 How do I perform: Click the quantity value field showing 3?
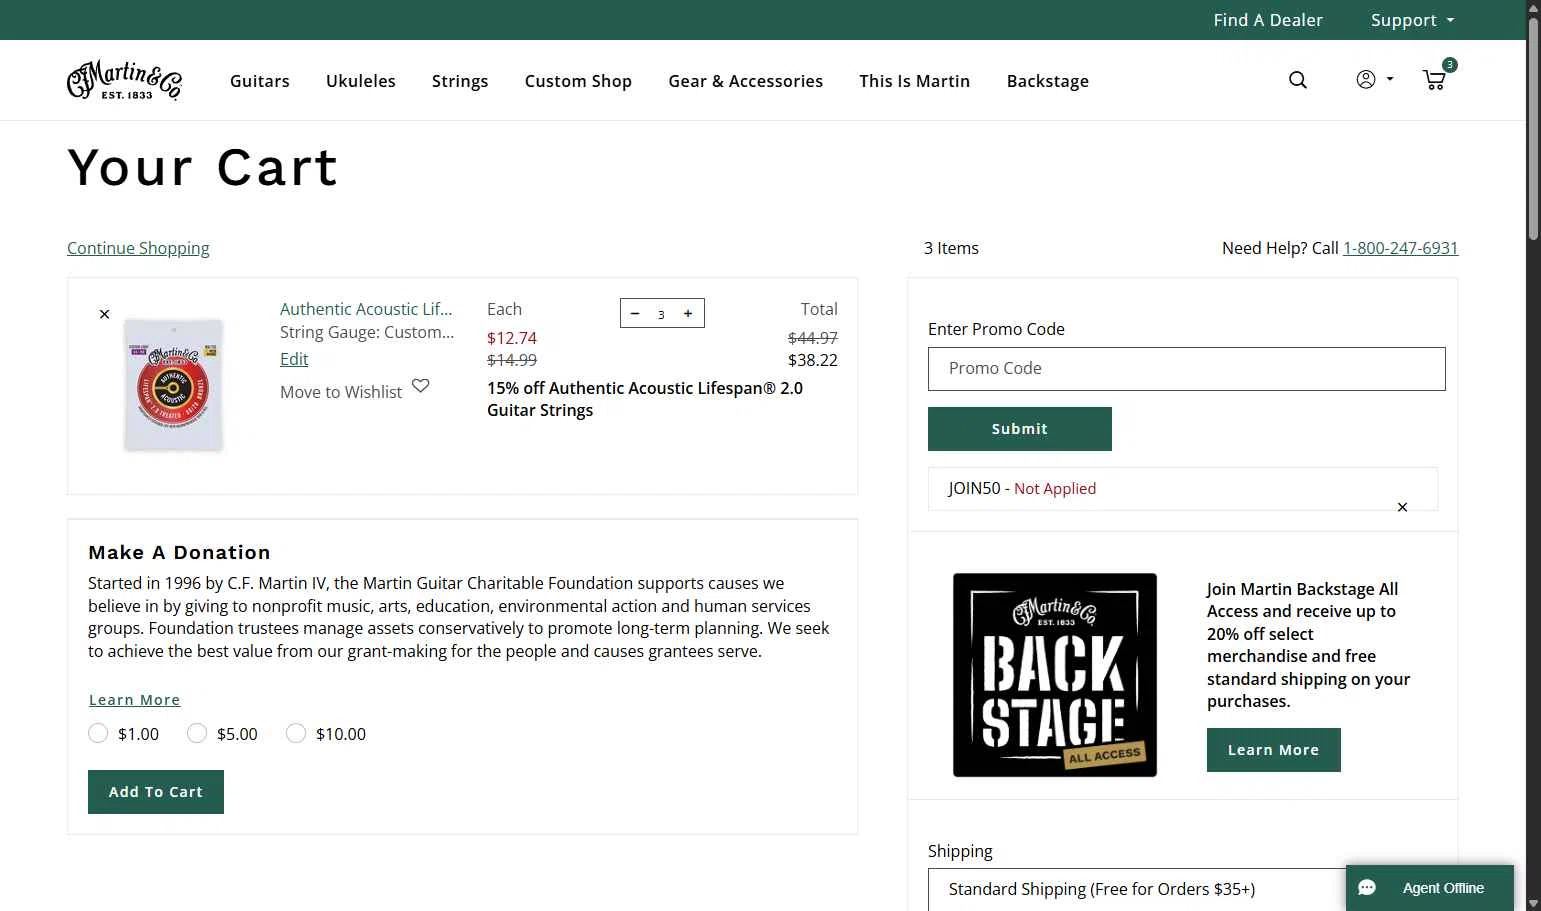(x=661, y=314)
